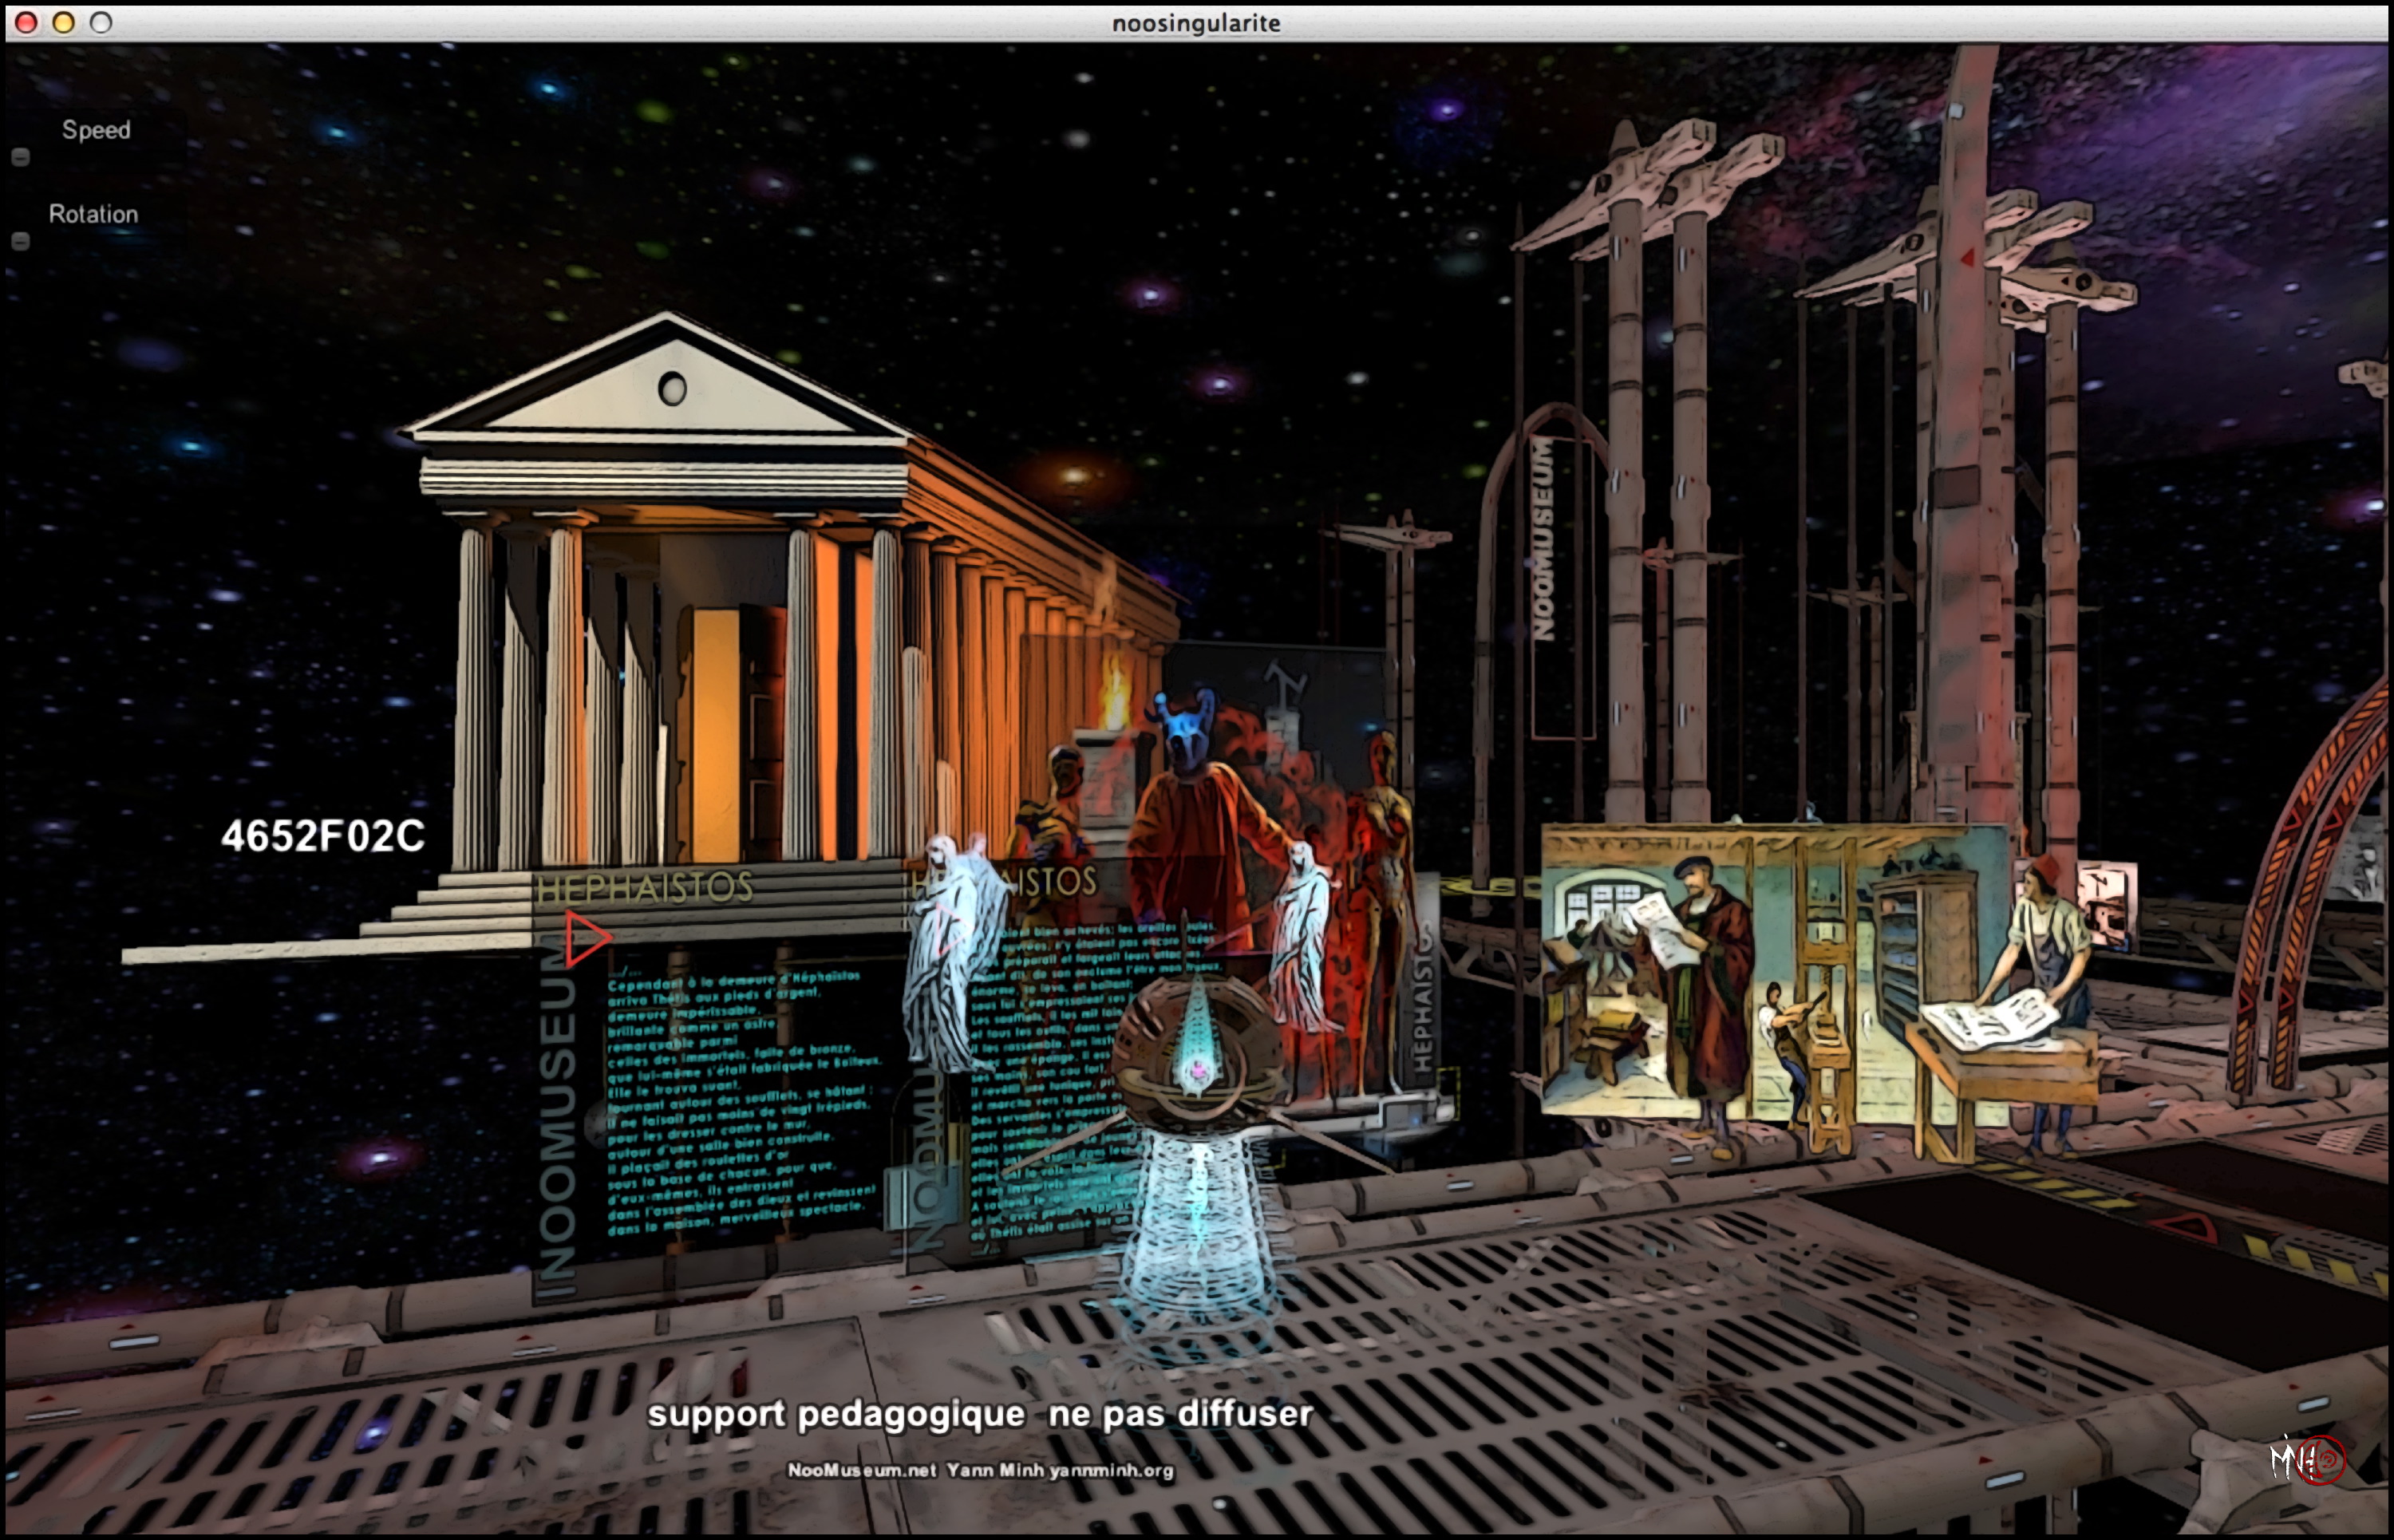Select the glowing sphere avatar on the walkway

coord(1197,1049)
